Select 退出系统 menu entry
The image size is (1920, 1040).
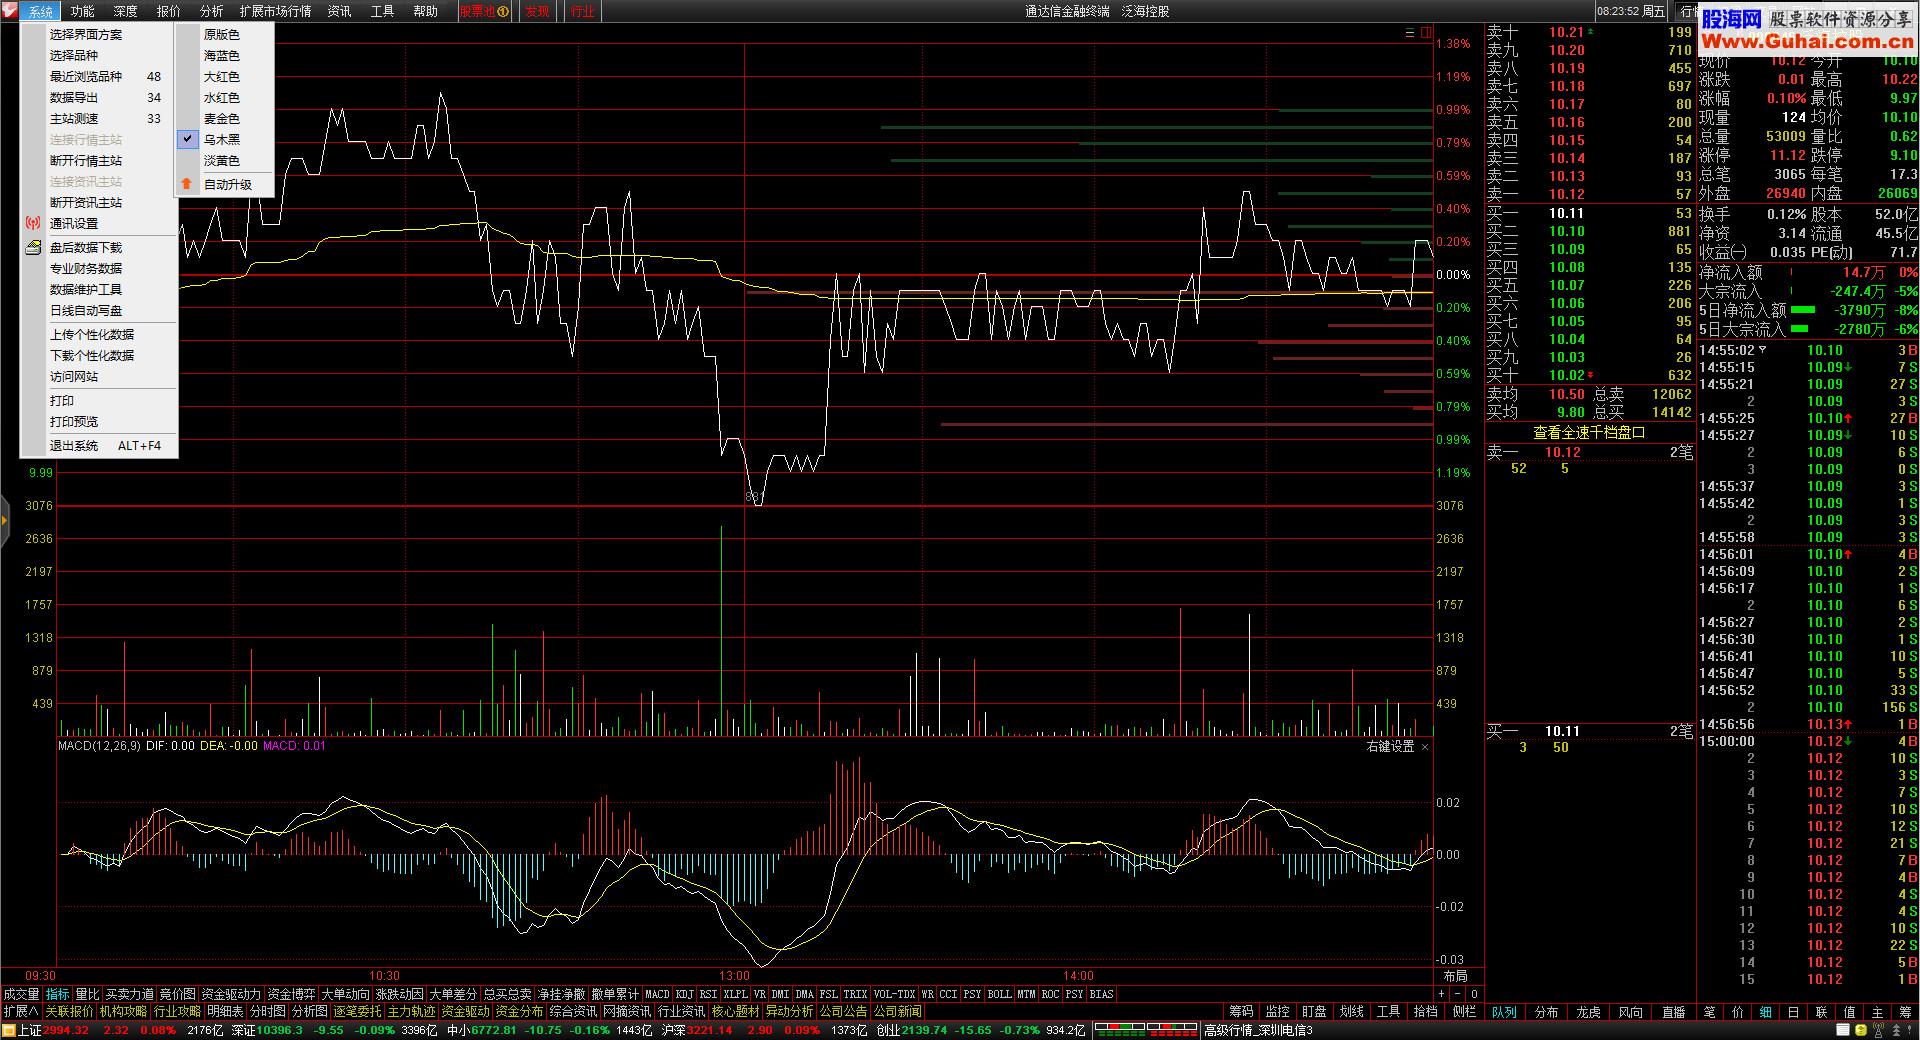pos(99,445)
